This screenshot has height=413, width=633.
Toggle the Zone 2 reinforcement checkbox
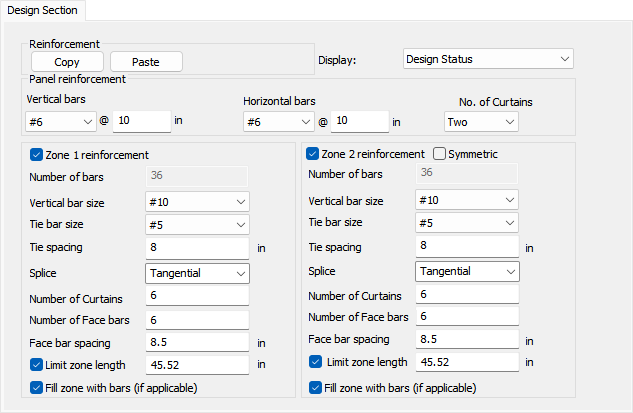click(311, 154)
